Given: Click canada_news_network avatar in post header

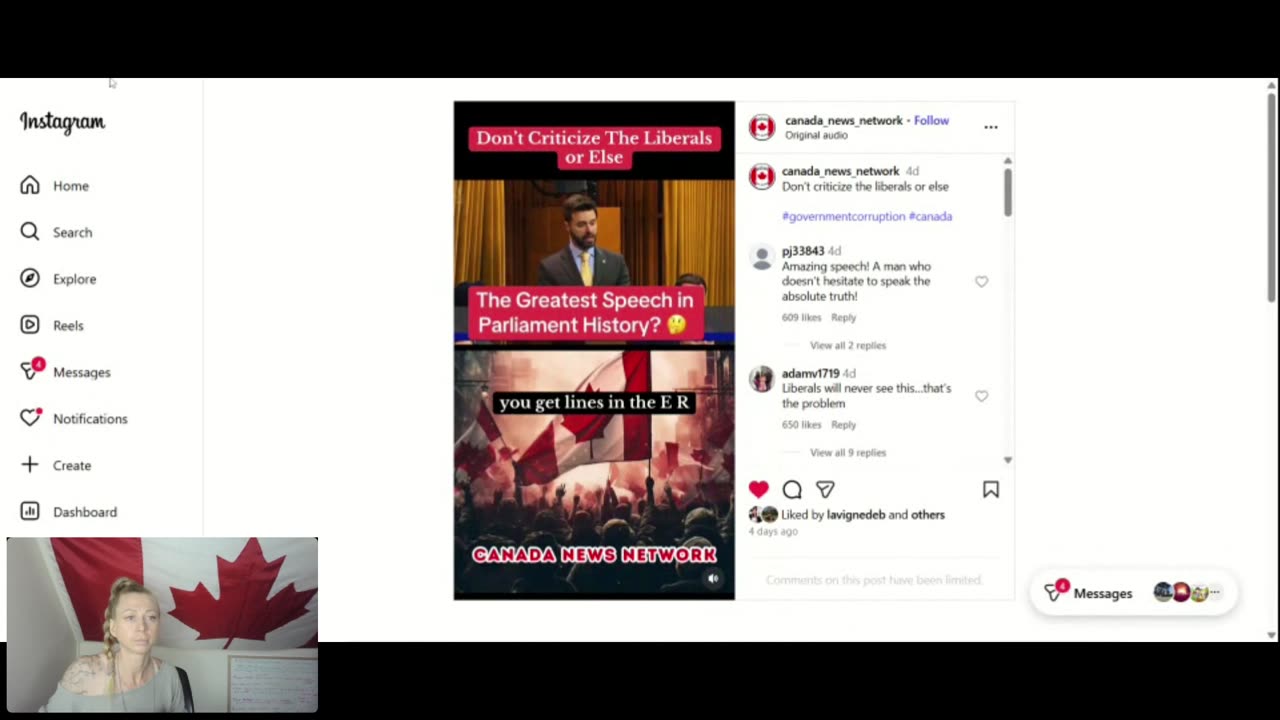Looking at the screenshot, I should pyautogui.click(x=762, y=127).
